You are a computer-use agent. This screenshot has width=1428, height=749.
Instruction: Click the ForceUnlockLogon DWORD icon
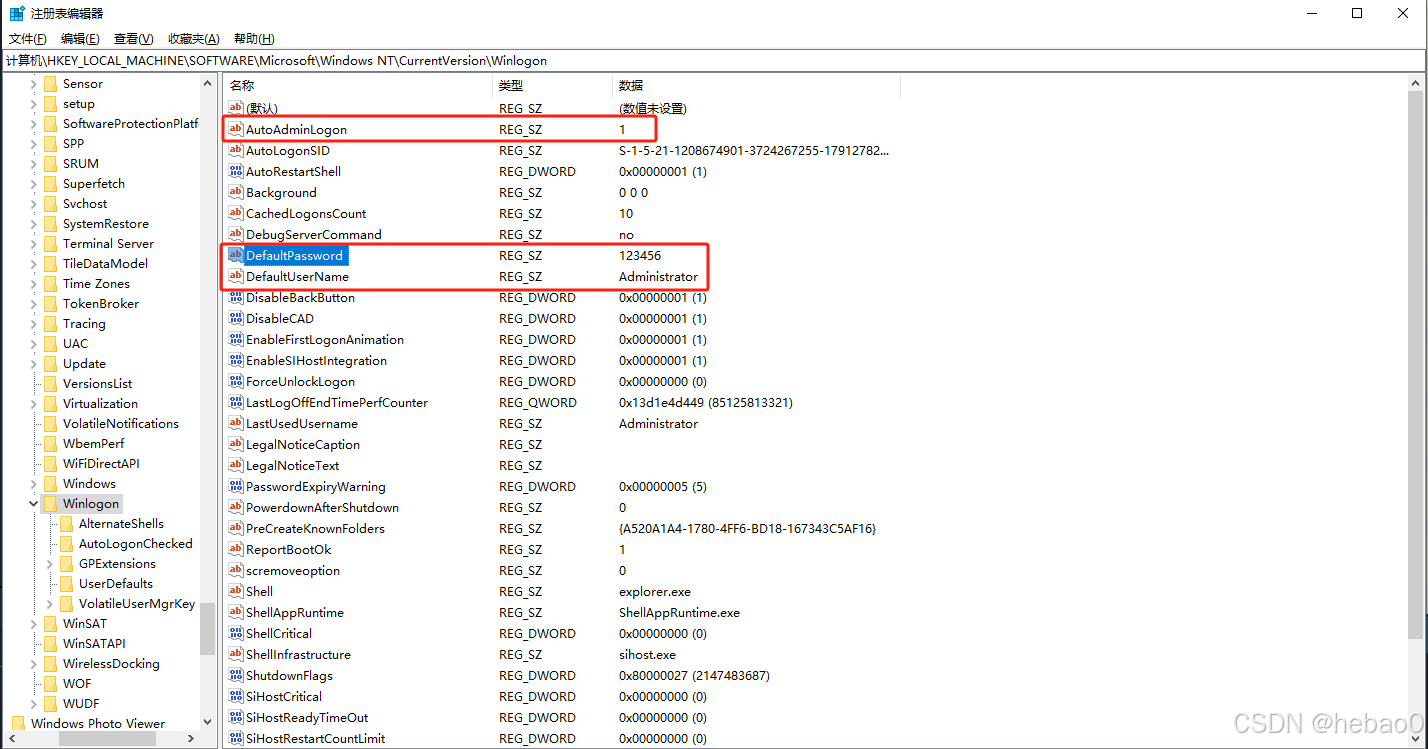[x=236, y=381]
